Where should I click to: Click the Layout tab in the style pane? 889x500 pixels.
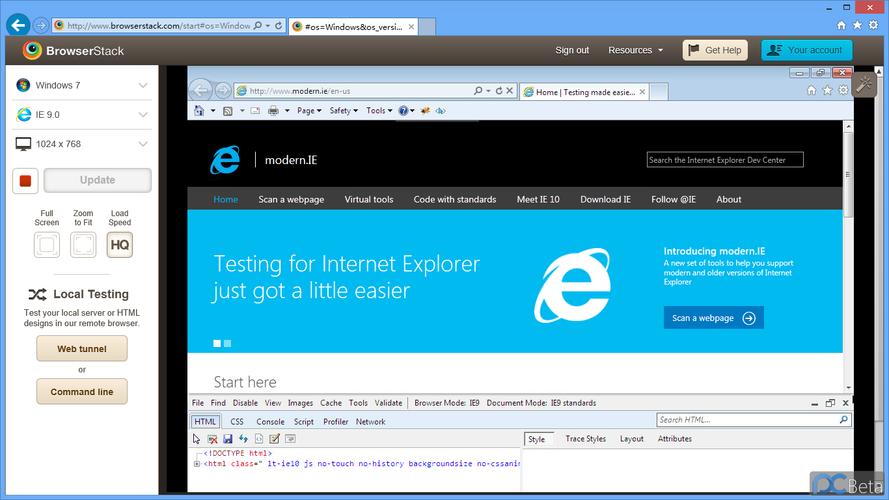(x=632, y=439)
